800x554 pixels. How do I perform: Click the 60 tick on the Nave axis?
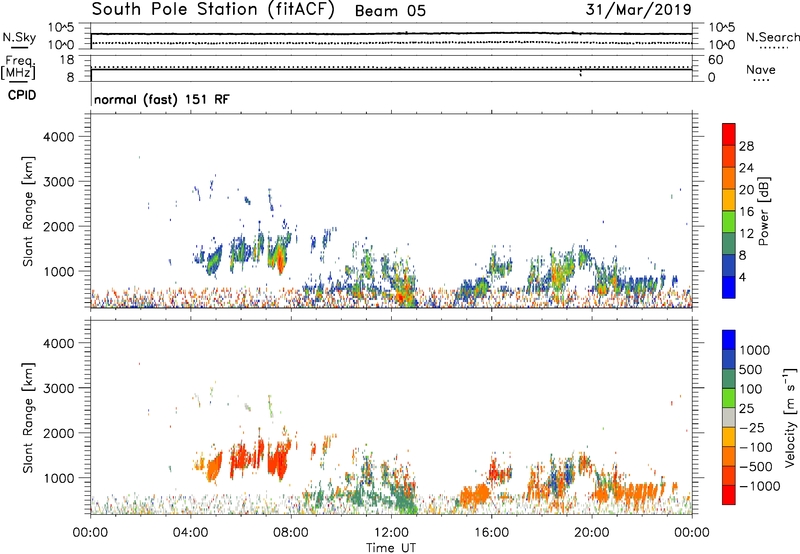[716, 60]
